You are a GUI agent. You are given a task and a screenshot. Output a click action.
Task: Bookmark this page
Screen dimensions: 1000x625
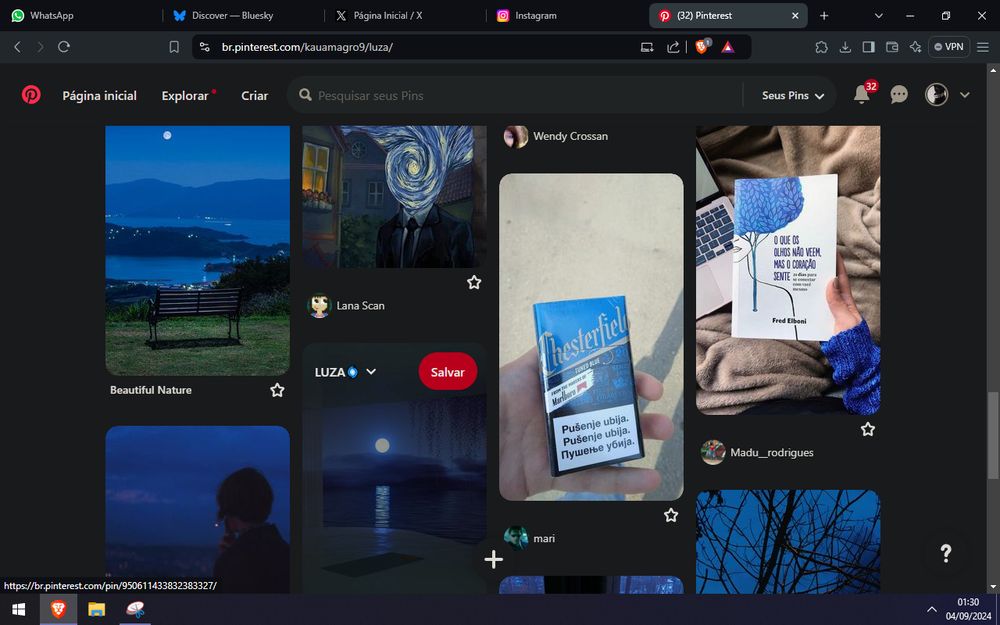pos(174,47)
